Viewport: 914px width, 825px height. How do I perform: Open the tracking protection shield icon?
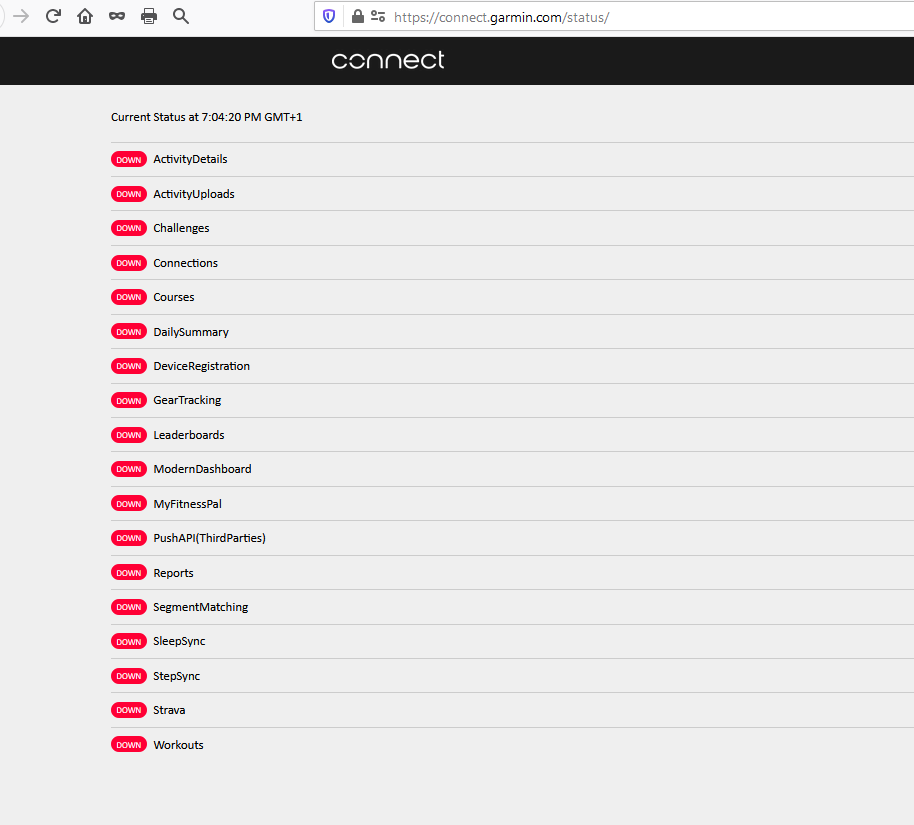329,16
